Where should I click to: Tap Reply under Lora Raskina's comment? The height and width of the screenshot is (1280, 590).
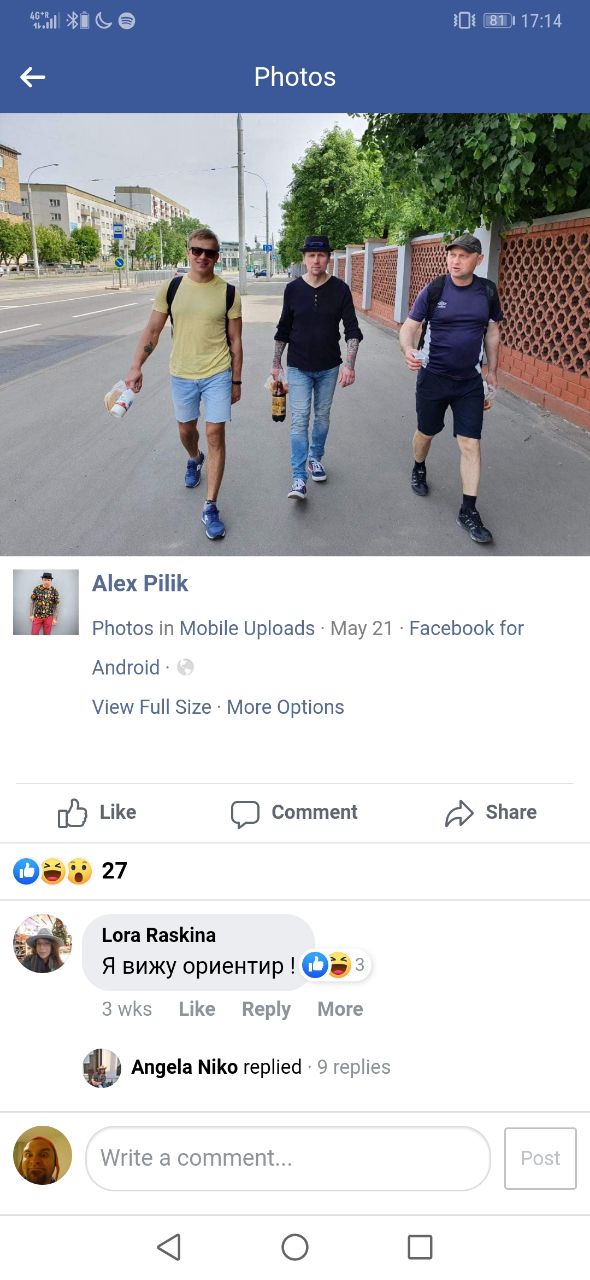click(266, 1009)
